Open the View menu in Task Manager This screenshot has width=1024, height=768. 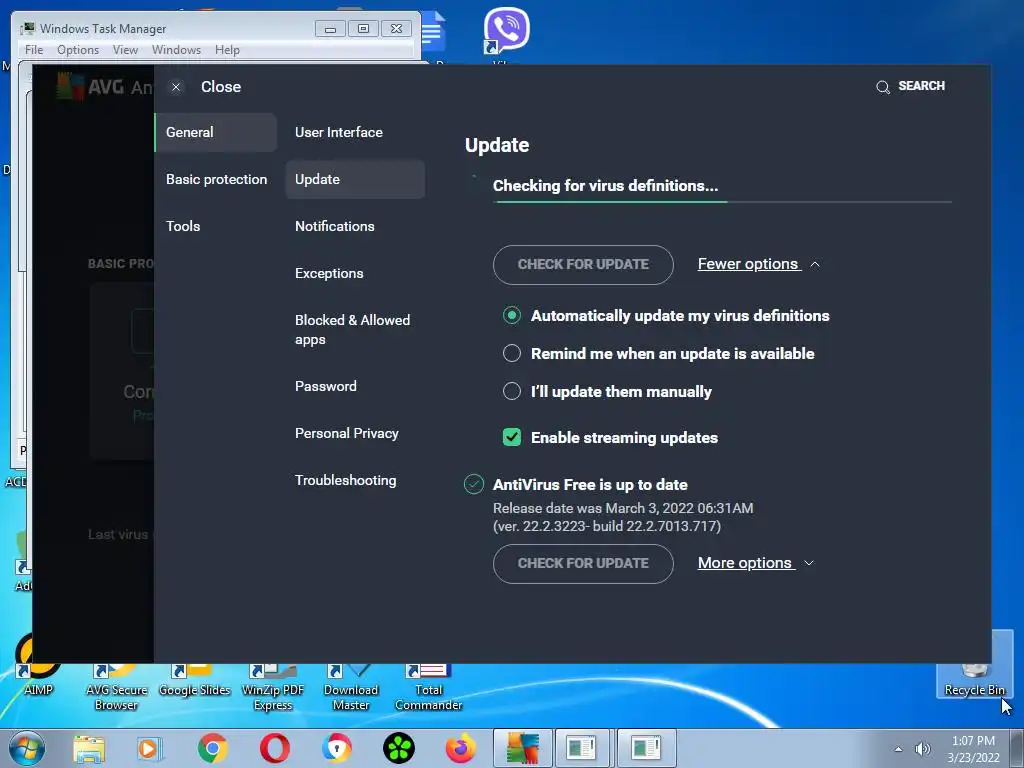[125, 50]
